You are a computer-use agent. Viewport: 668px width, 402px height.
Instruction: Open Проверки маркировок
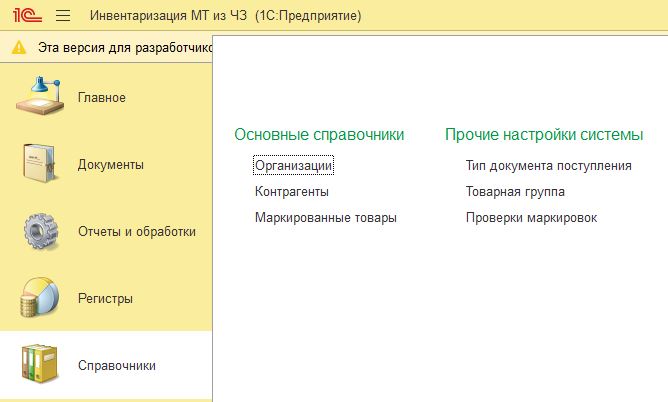(531, 218)
